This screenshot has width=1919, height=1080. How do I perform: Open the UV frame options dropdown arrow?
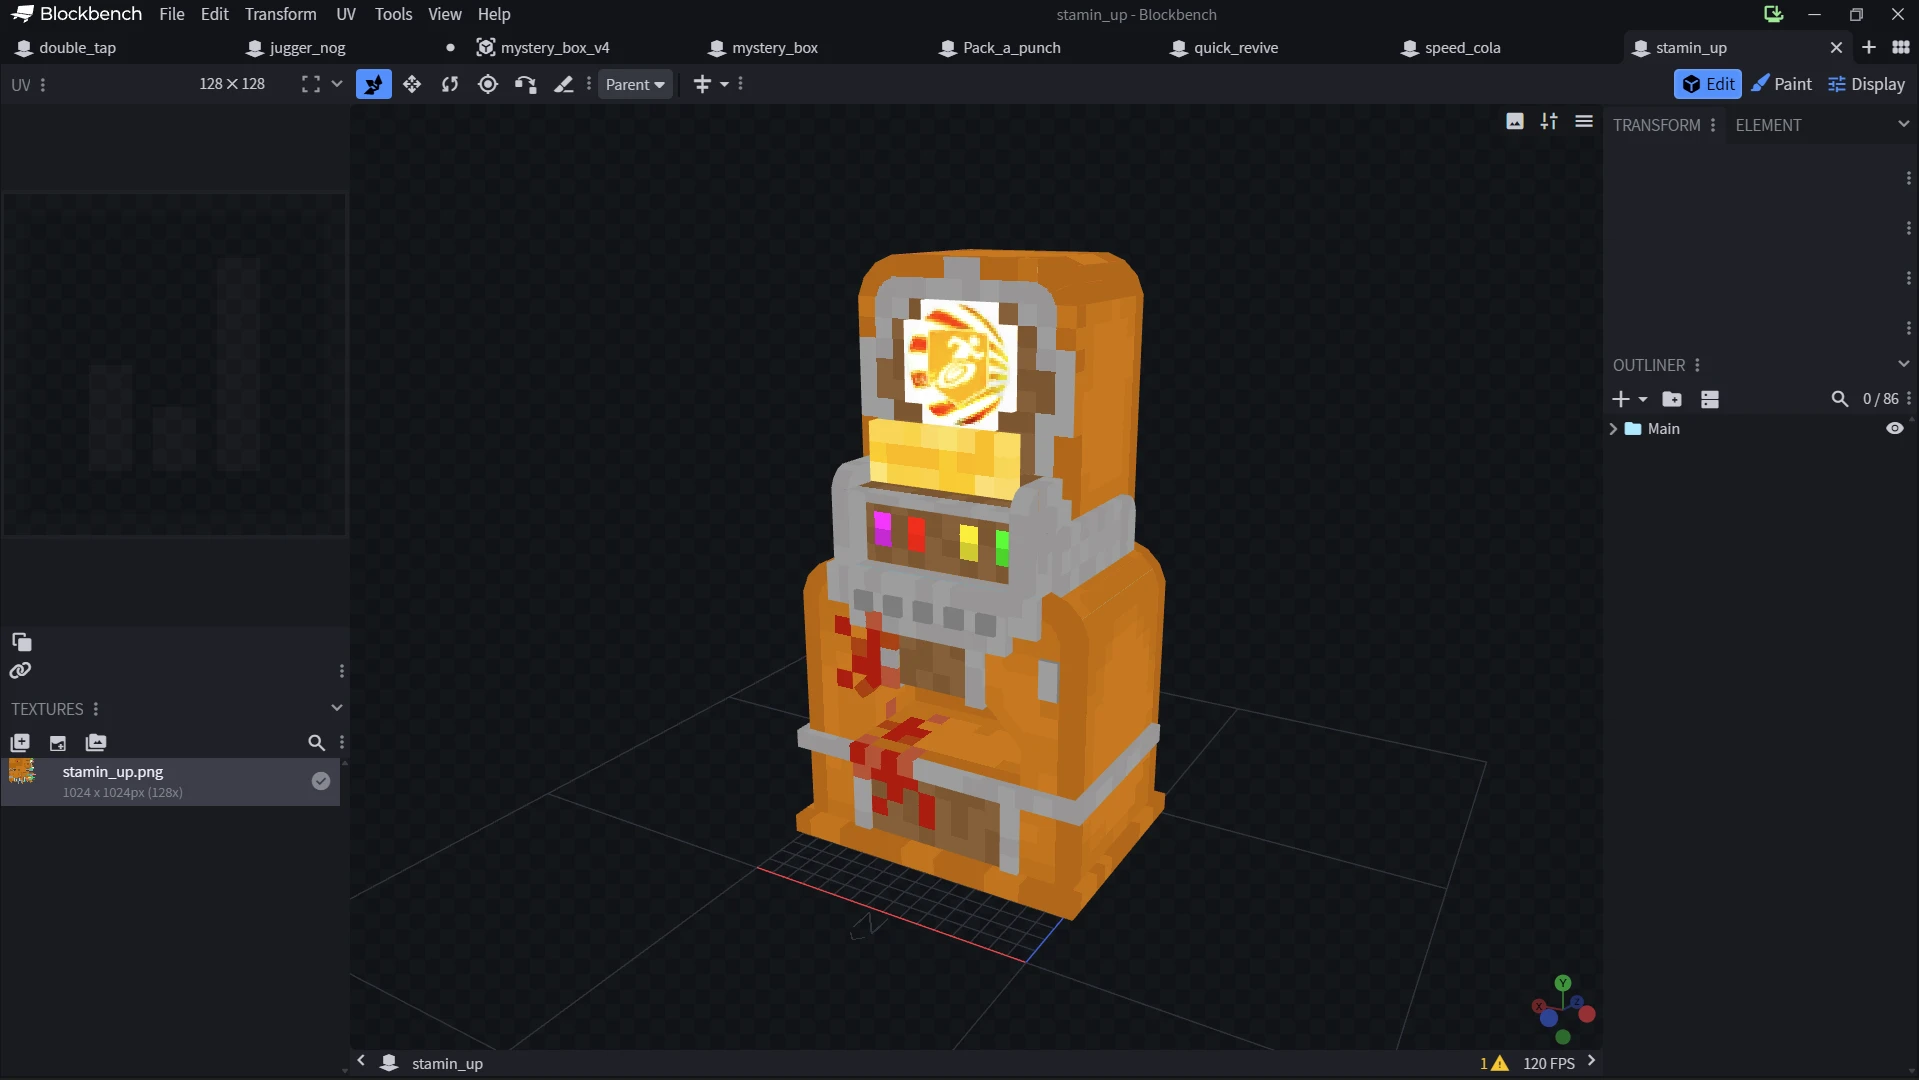coord(337,84)
